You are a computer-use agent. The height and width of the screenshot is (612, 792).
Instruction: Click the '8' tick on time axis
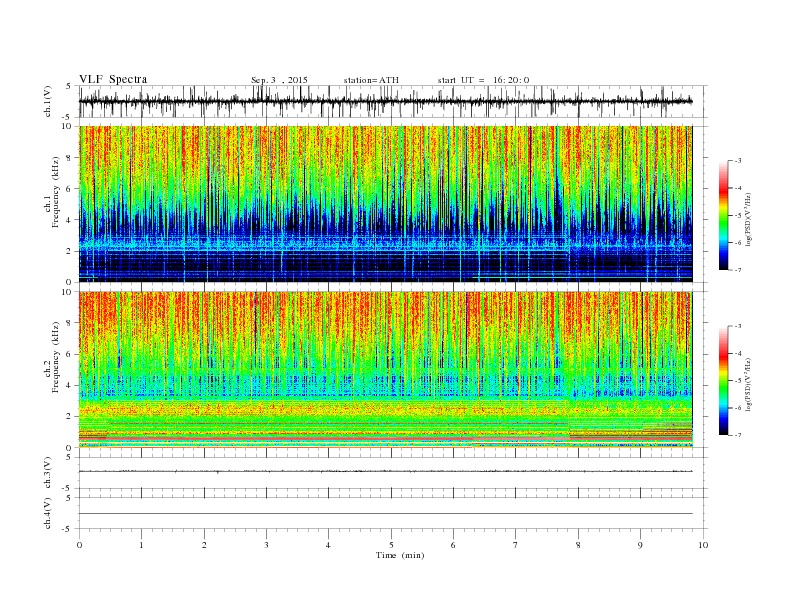(578, 545)
